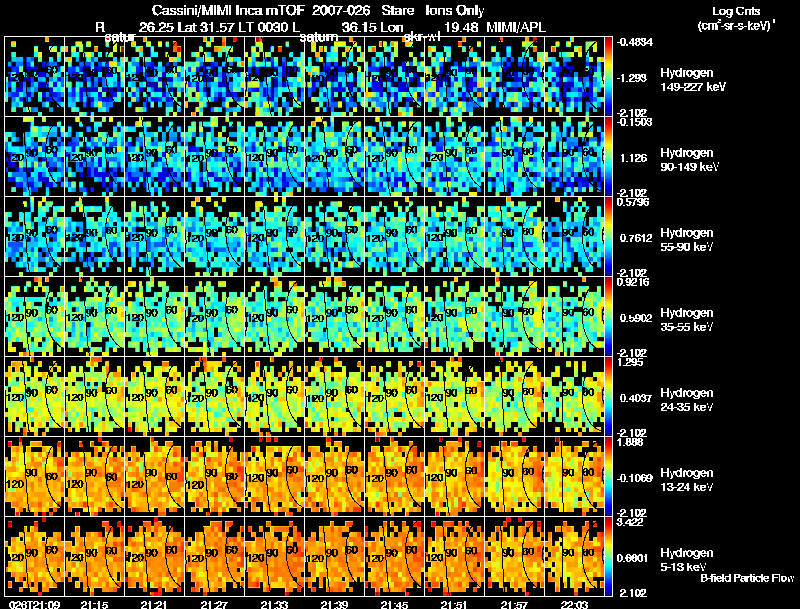
Task: Click the color bar for Hydrogen 55-90 keV
Action: pyautogui.click(x=608, y=237)
